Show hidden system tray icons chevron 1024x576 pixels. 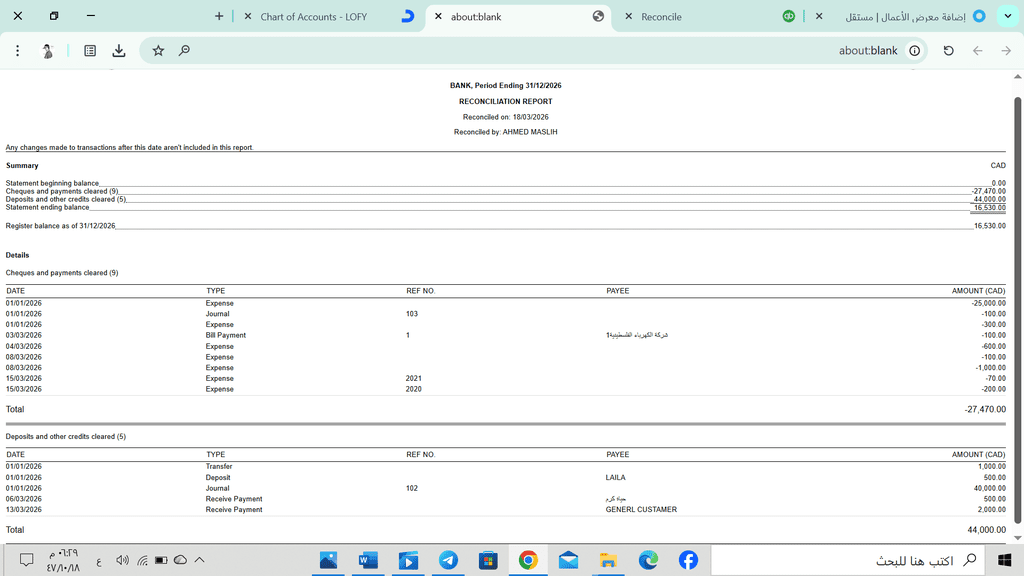[x=200, y=560]
